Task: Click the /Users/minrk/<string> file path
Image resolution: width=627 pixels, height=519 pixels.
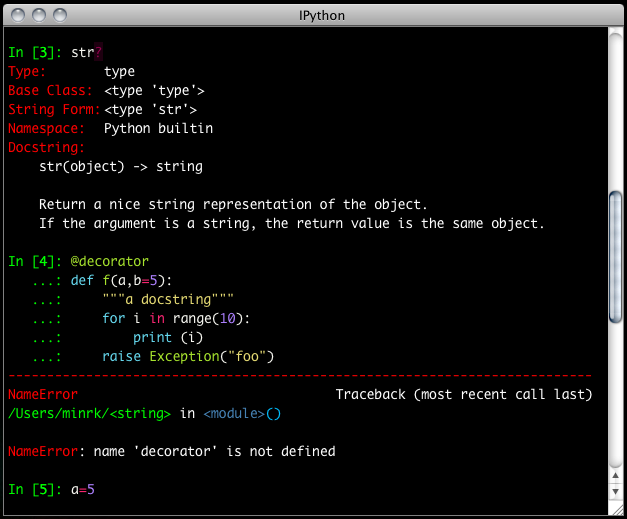Action: point(88,413)
